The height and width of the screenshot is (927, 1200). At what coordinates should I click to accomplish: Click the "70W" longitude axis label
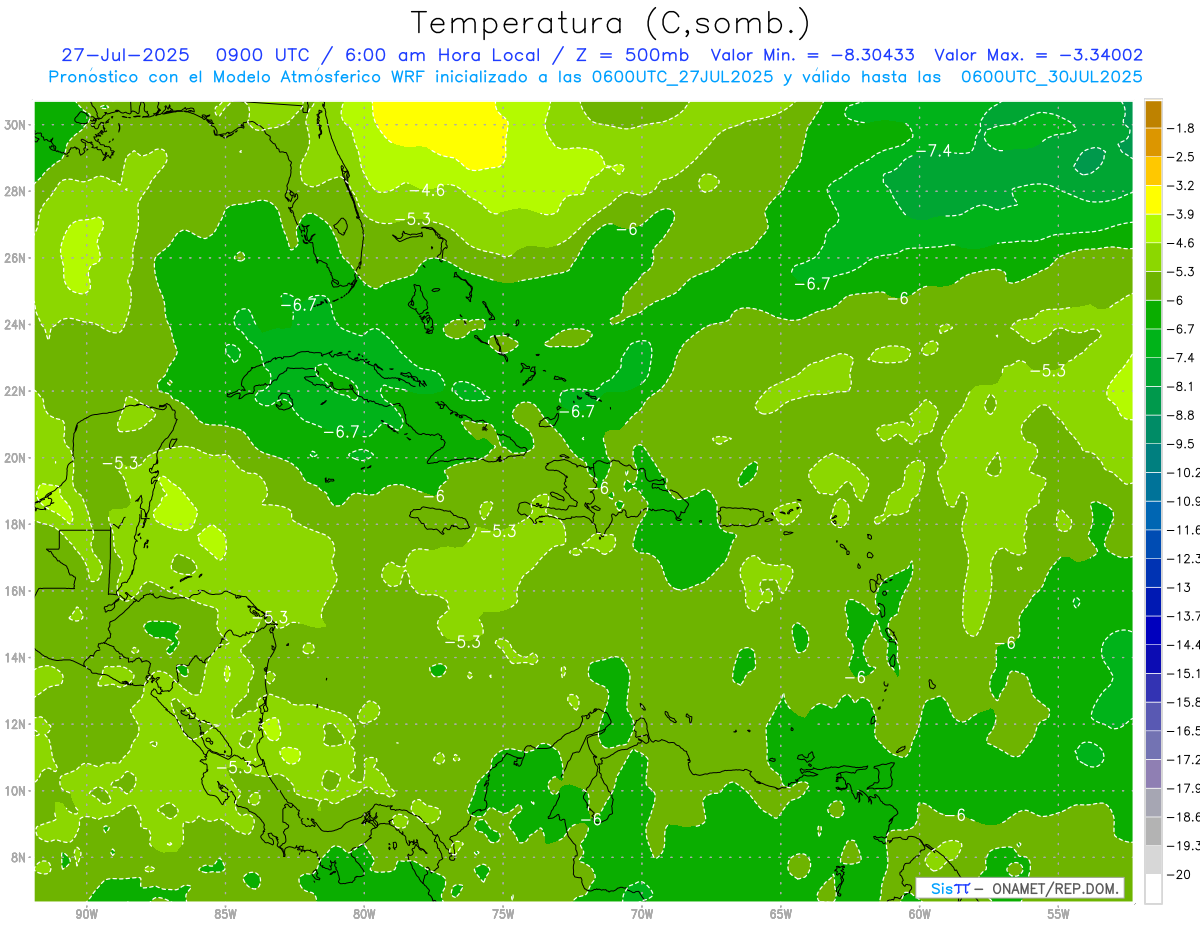pos(642,914)
